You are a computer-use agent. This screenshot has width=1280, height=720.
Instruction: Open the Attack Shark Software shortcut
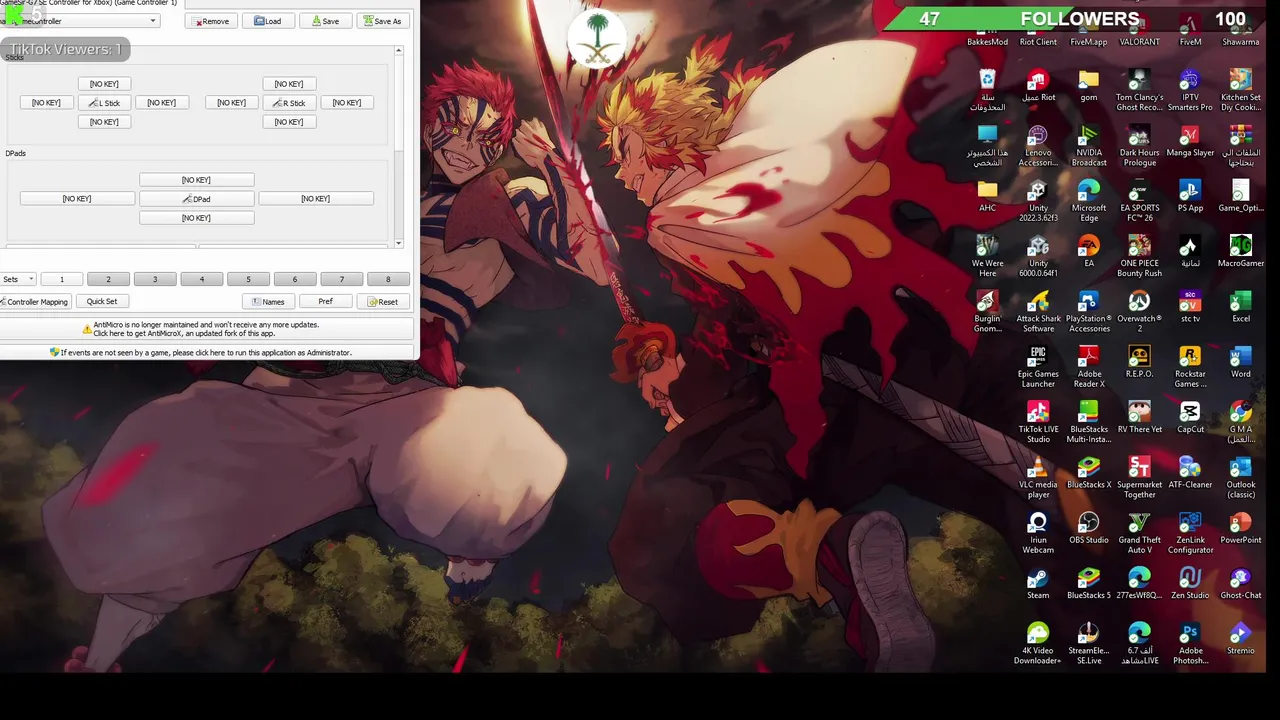tap(1038, 312)
